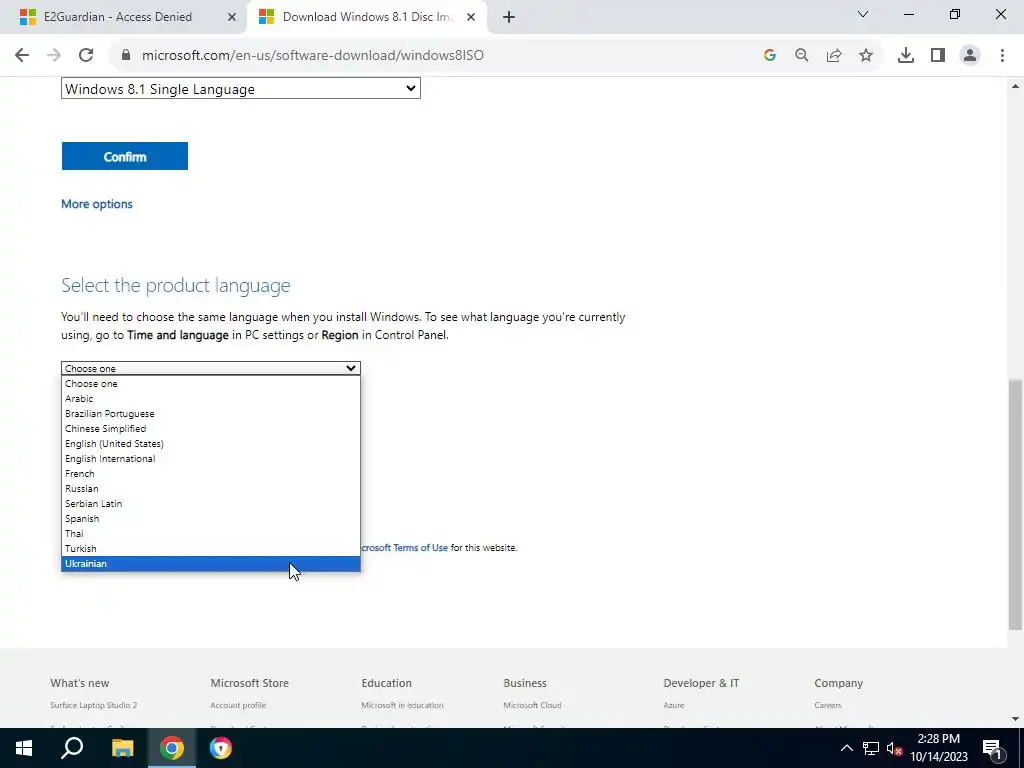1024x768 pixels.
Task: Select Turkish from the language list
Action: [x=210, y=549]
